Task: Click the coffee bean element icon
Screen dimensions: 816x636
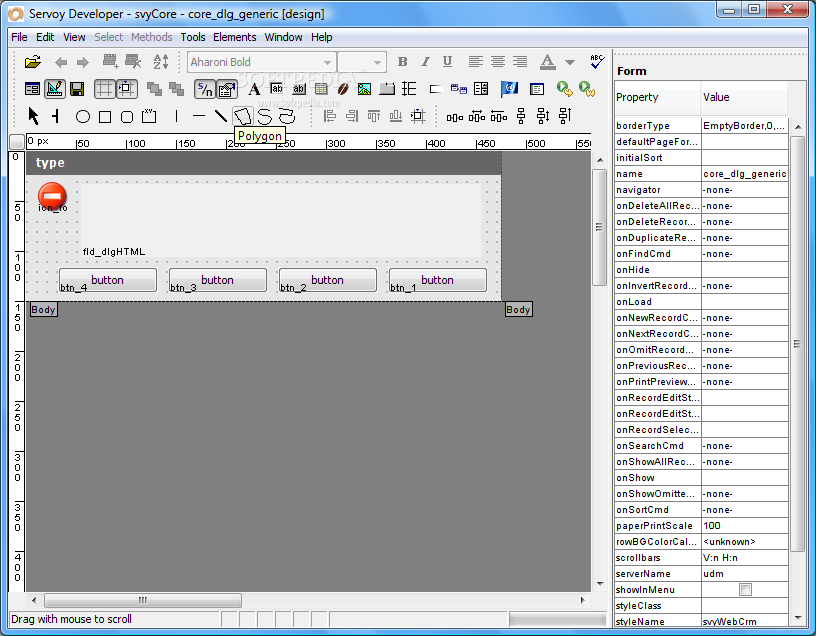Action: tap(343, 89)
